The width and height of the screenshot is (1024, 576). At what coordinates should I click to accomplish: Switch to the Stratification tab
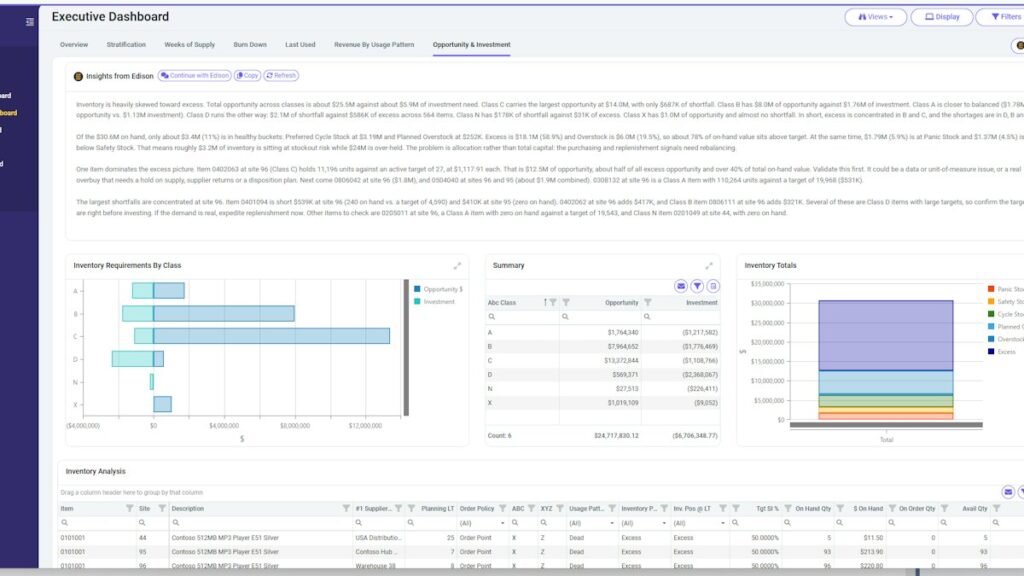coord(126,45)
